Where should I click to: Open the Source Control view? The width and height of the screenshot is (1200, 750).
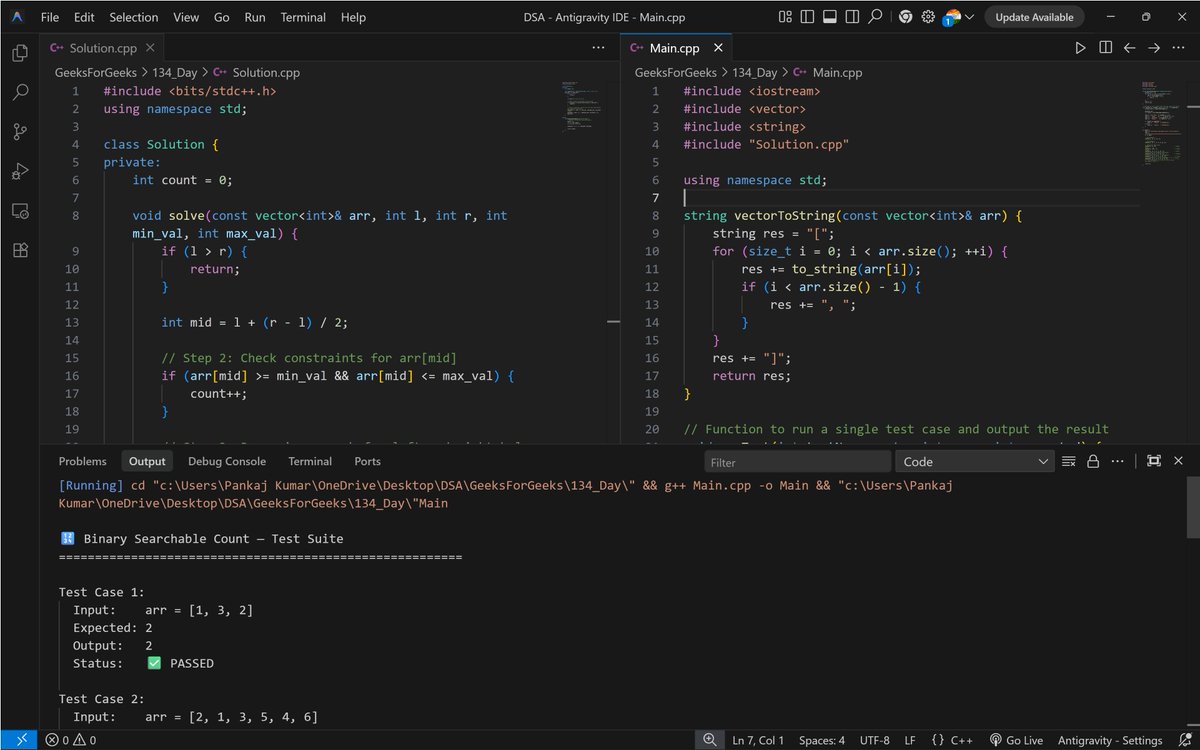coord(20,132)
